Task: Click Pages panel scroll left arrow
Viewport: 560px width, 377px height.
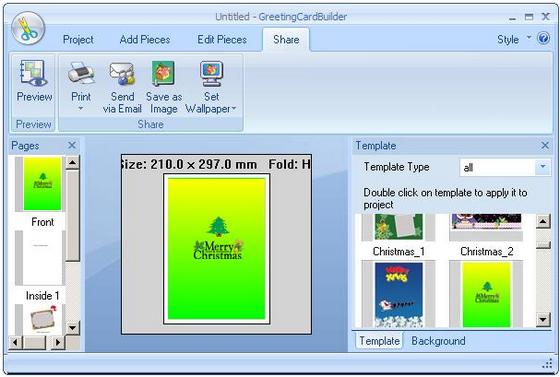Action: [x=15, y=342]
